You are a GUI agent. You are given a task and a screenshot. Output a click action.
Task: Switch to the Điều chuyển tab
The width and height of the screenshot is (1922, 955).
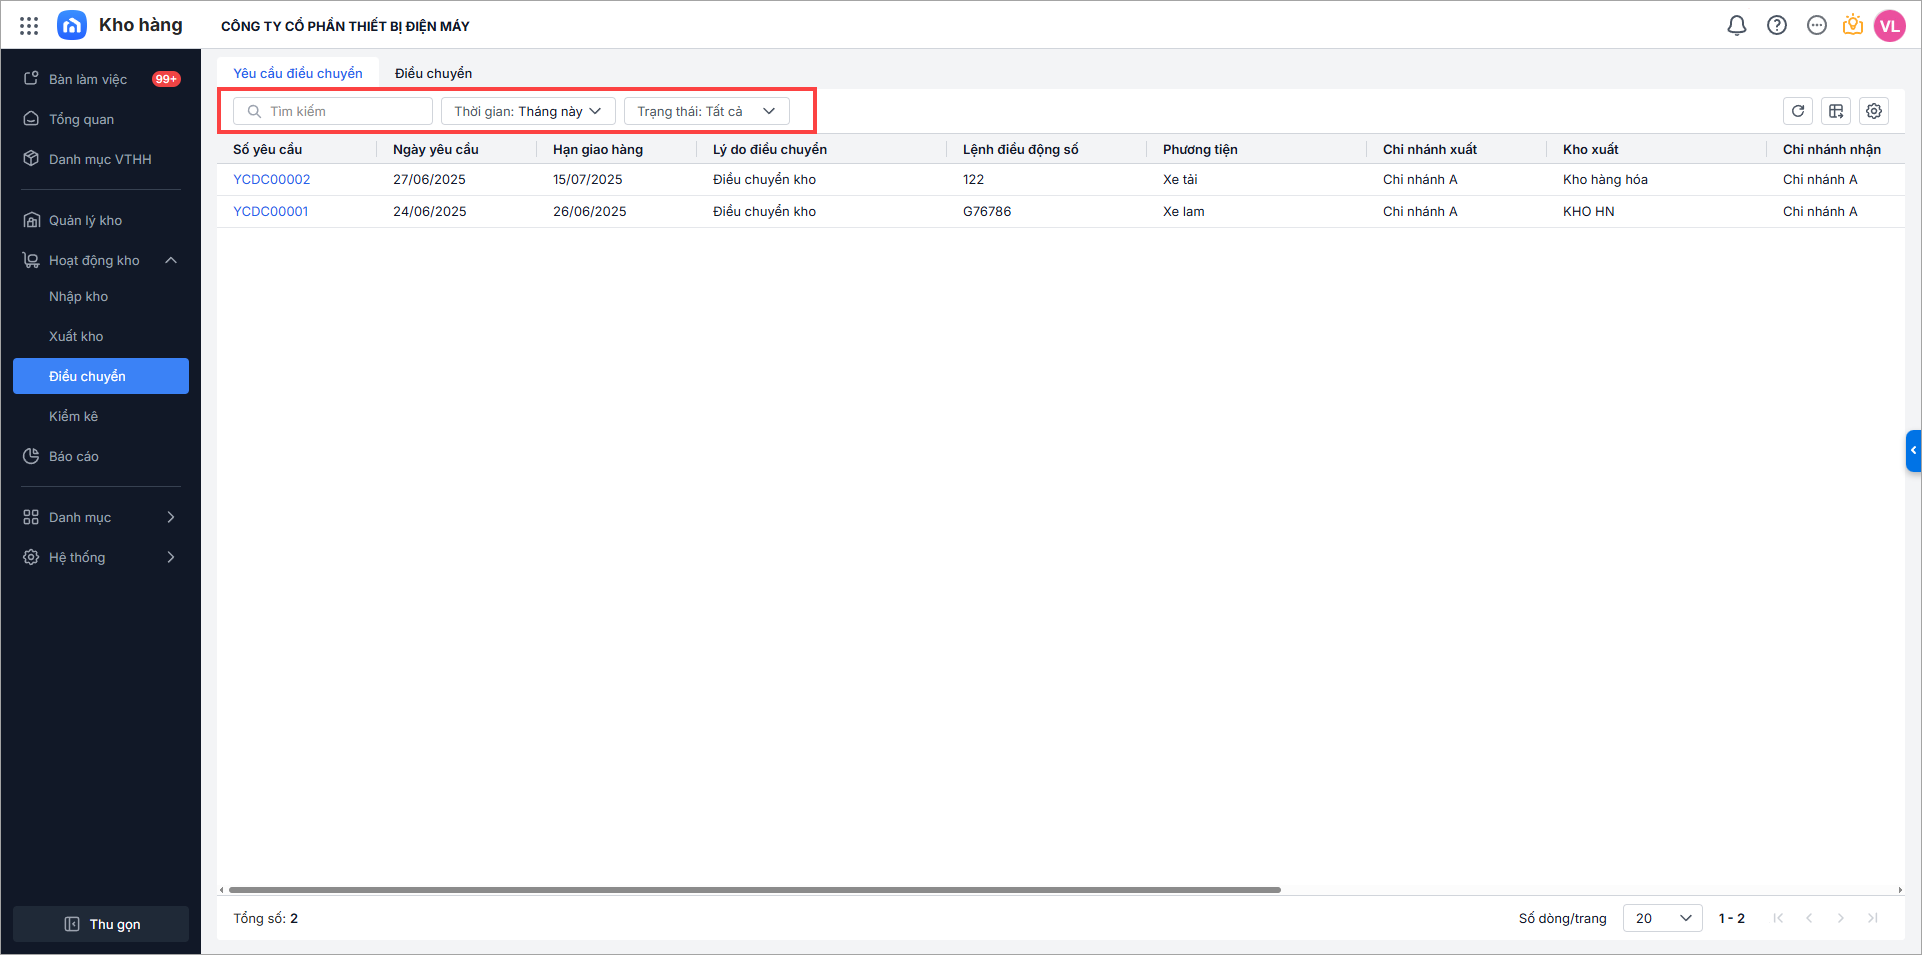(x=433, y=73)
